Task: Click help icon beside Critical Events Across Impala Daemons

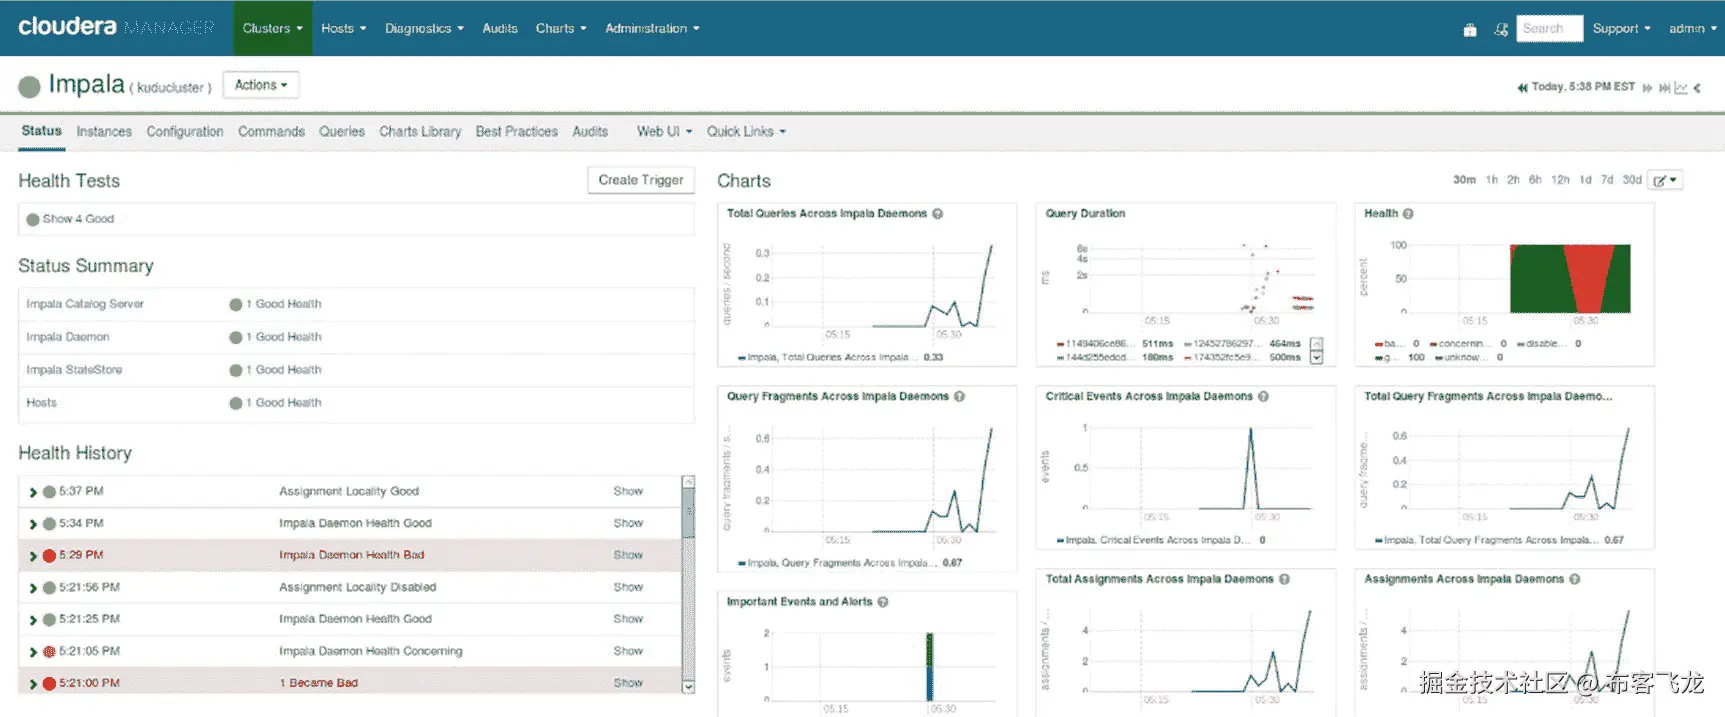Action: point(1264,397)
